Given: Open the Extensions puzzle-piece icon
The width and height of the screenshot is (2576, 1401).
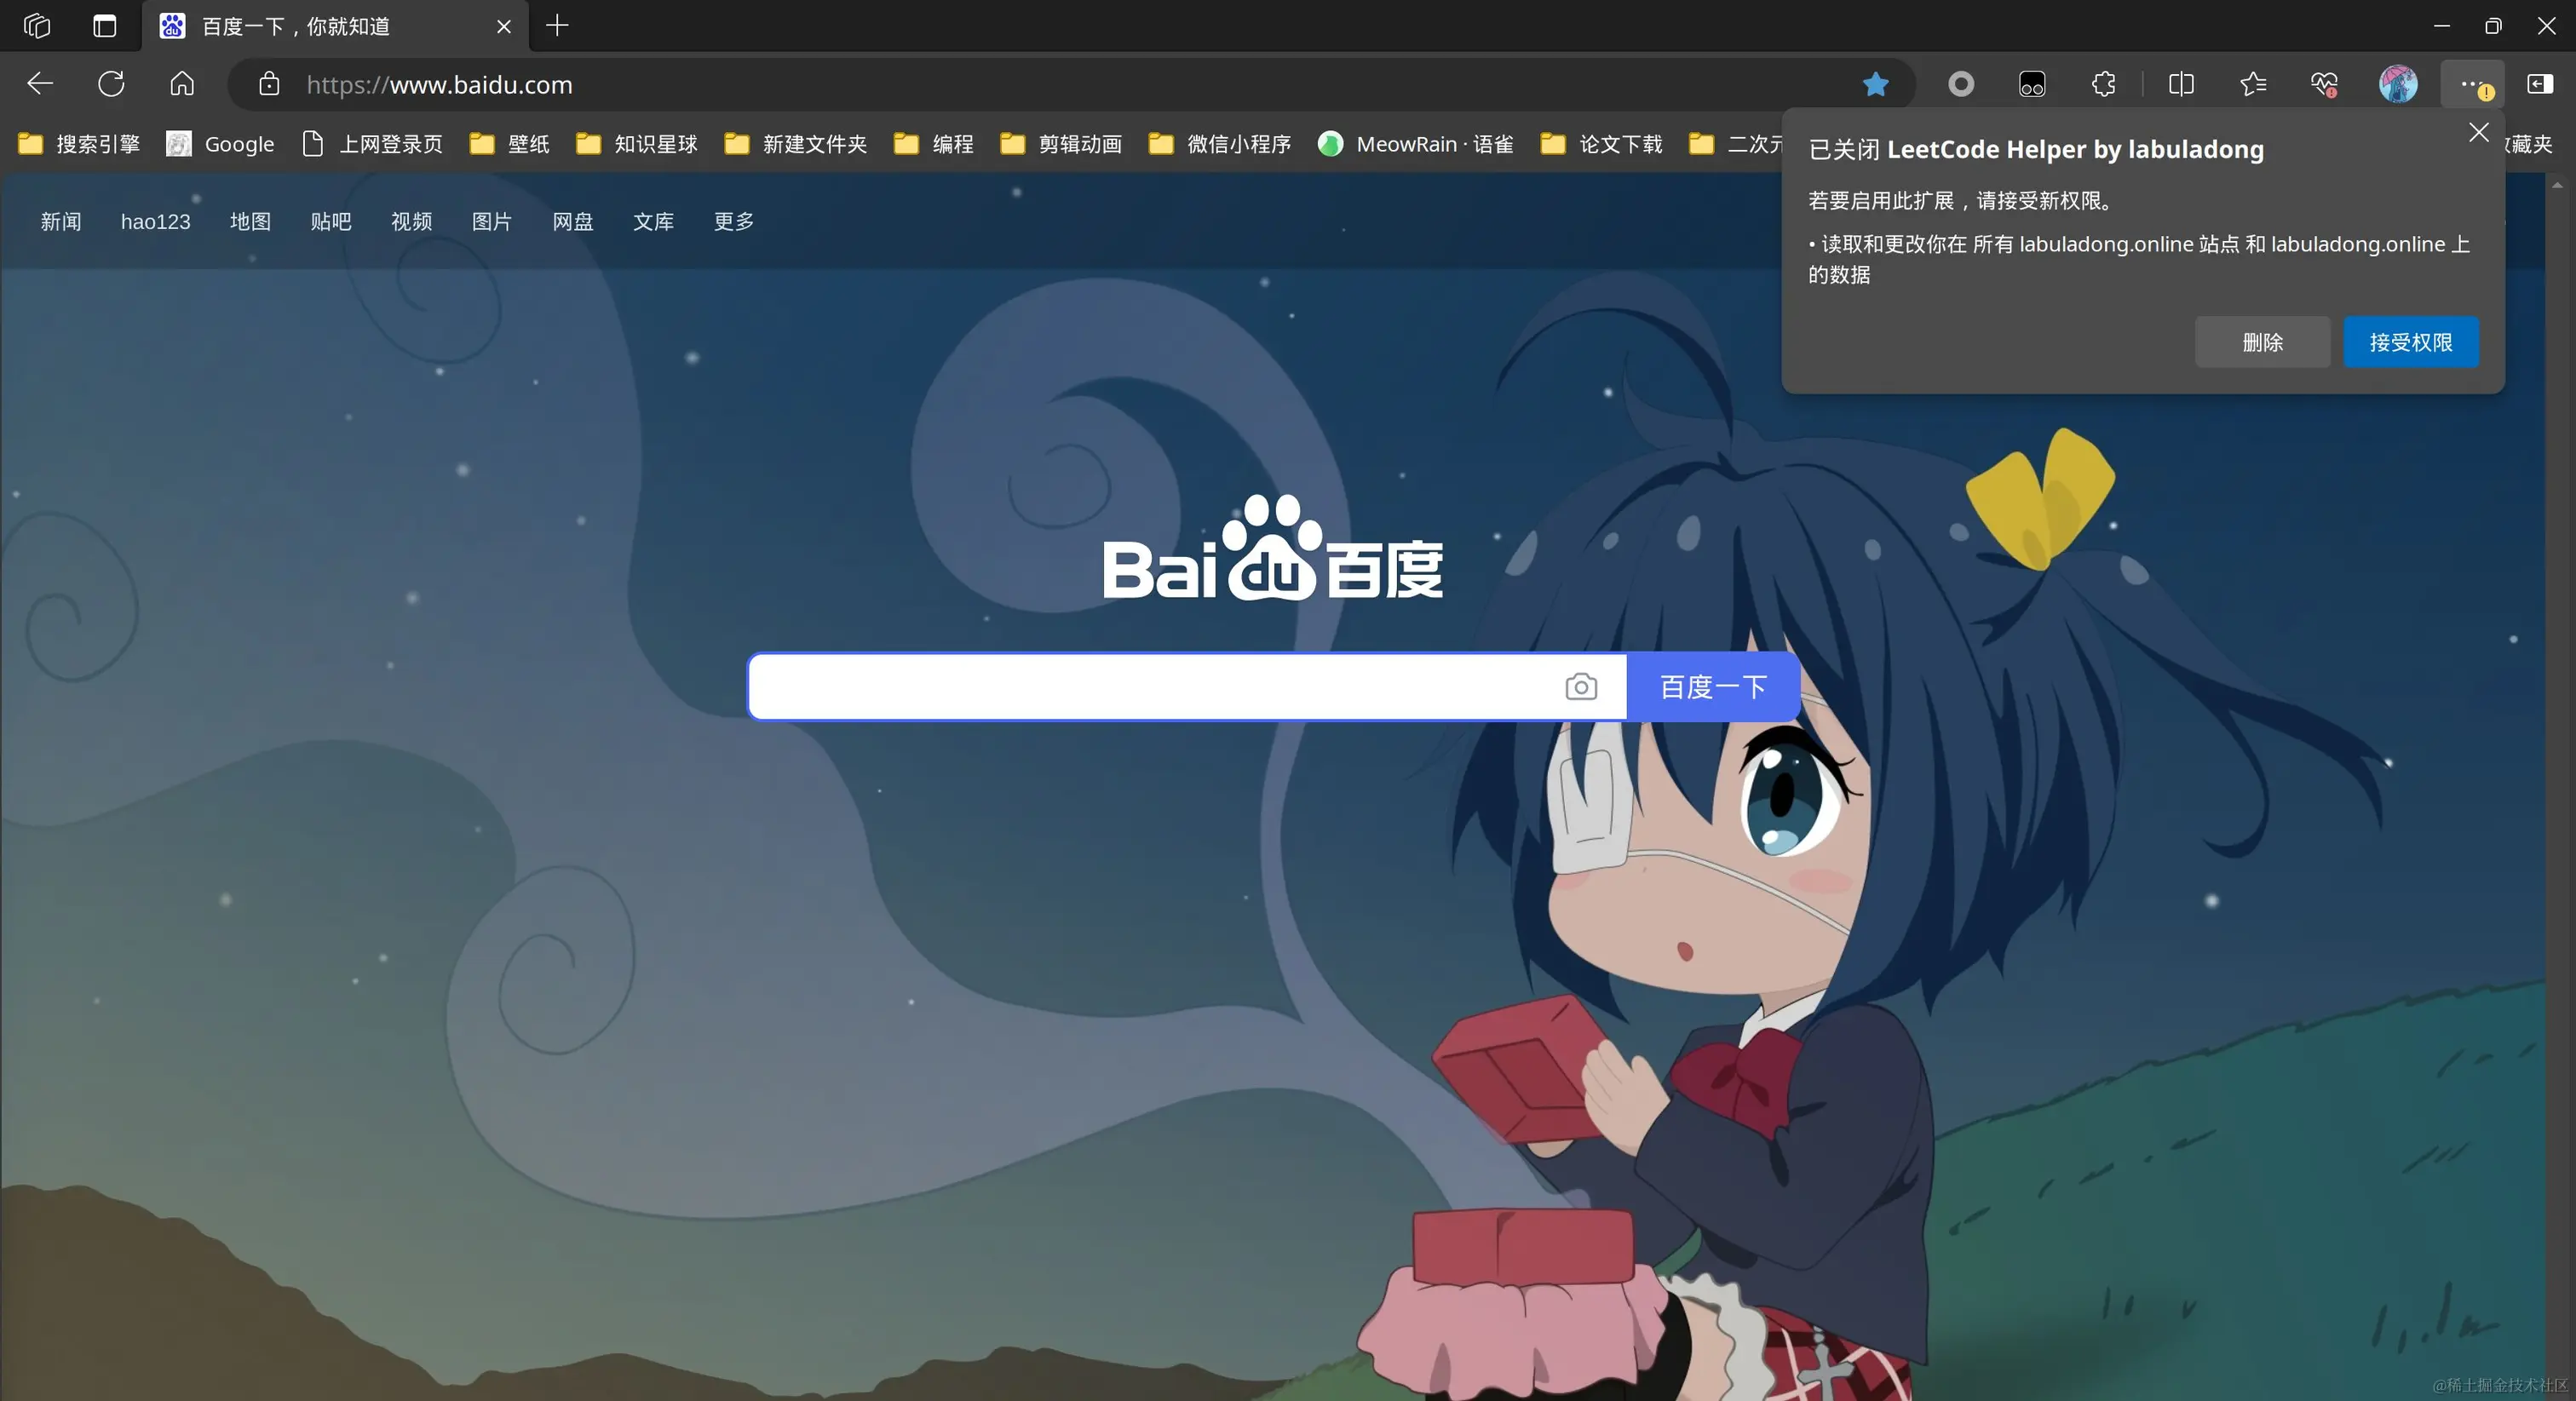Looking at the screenshot, I should click(x=2103, y=84).
